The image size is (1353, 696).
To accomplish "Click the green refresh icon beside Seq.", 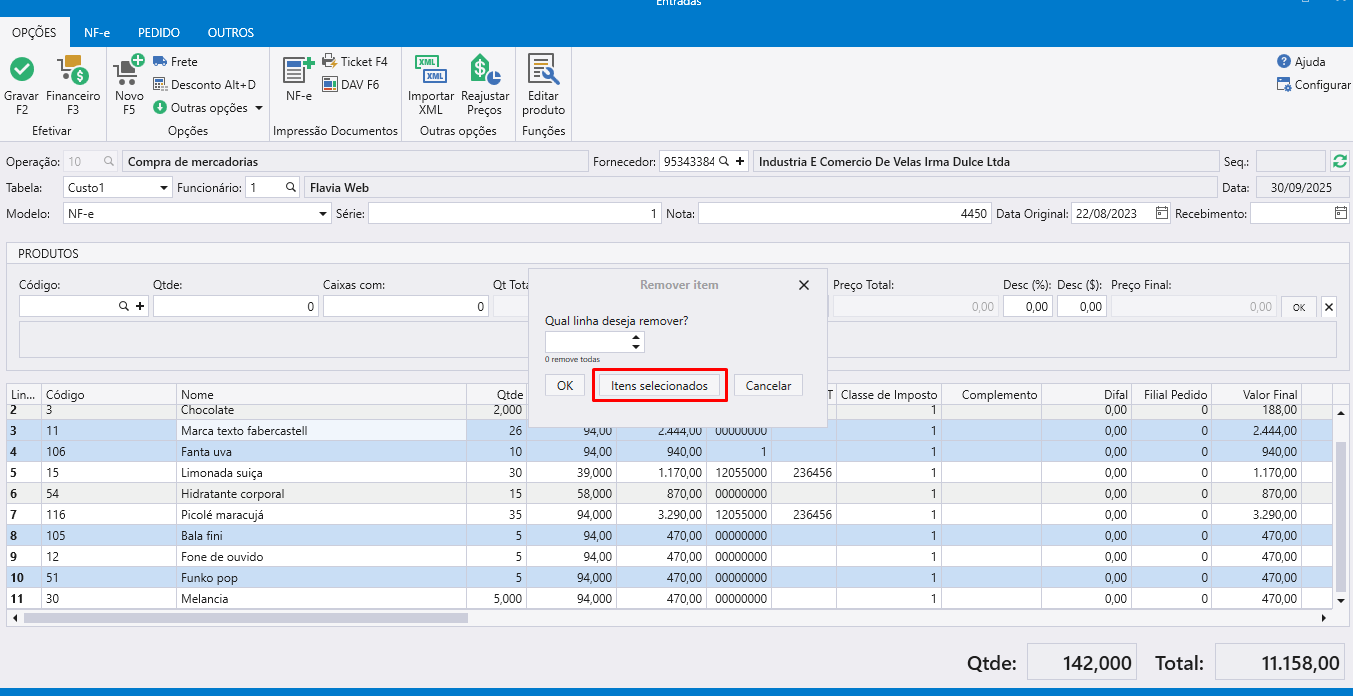I will 1339,161.
